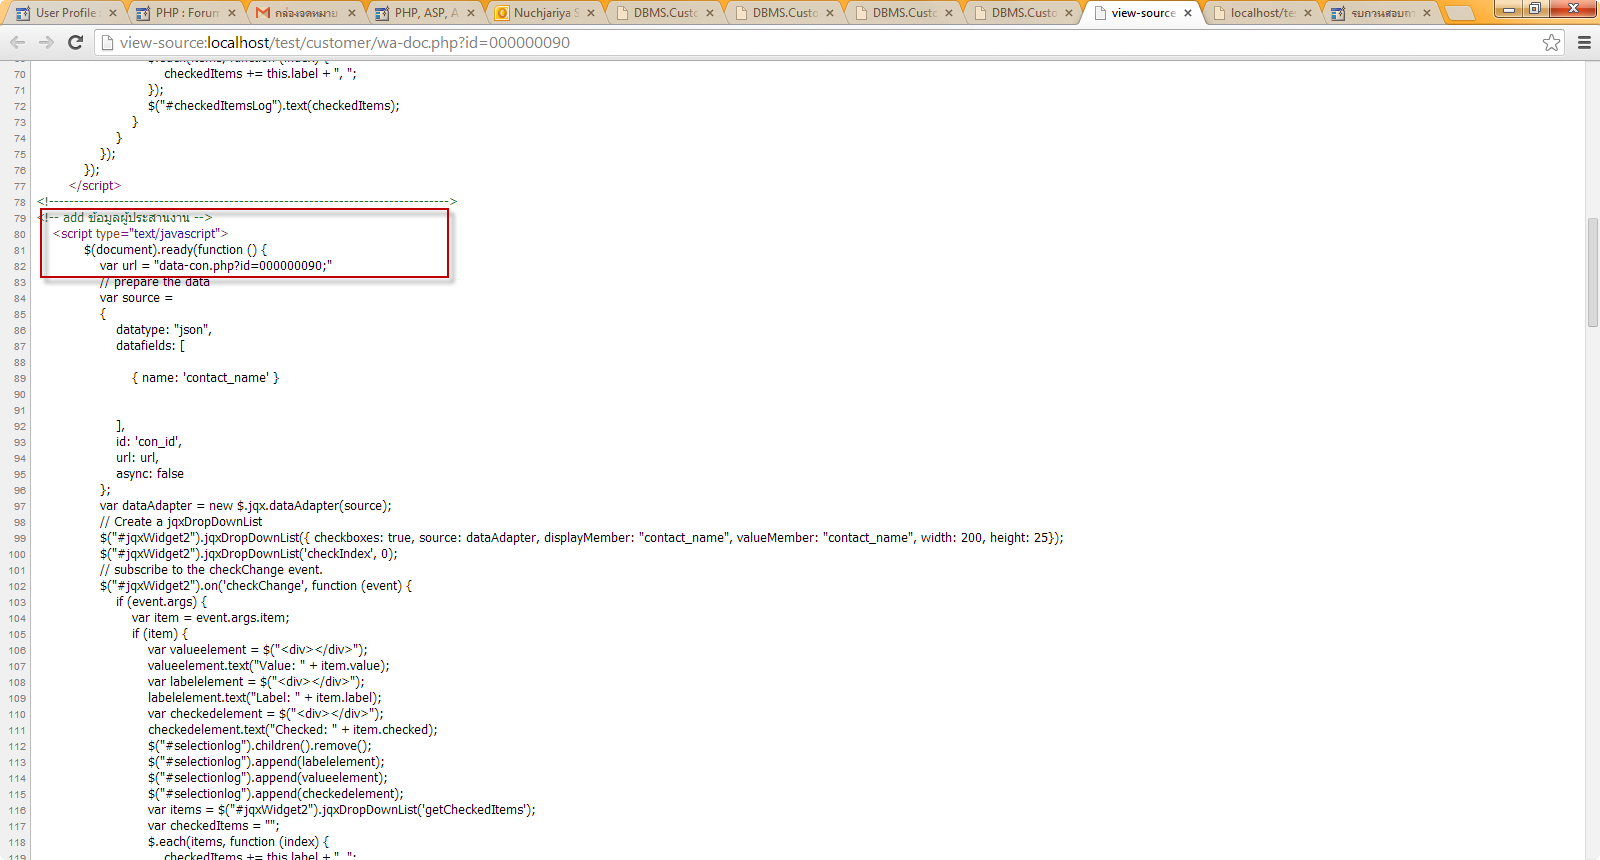The image size is (1600, 860).
Task: Click the page icon in the address bar
Action: [107, 42]
